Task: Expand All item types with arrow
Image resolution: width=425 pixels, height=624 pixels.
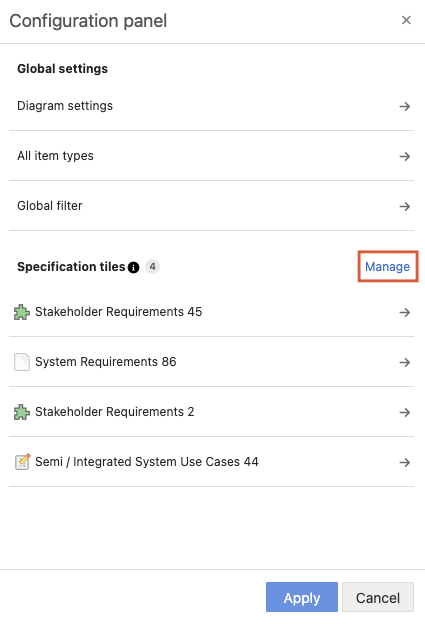Action: tap(405, 156)
